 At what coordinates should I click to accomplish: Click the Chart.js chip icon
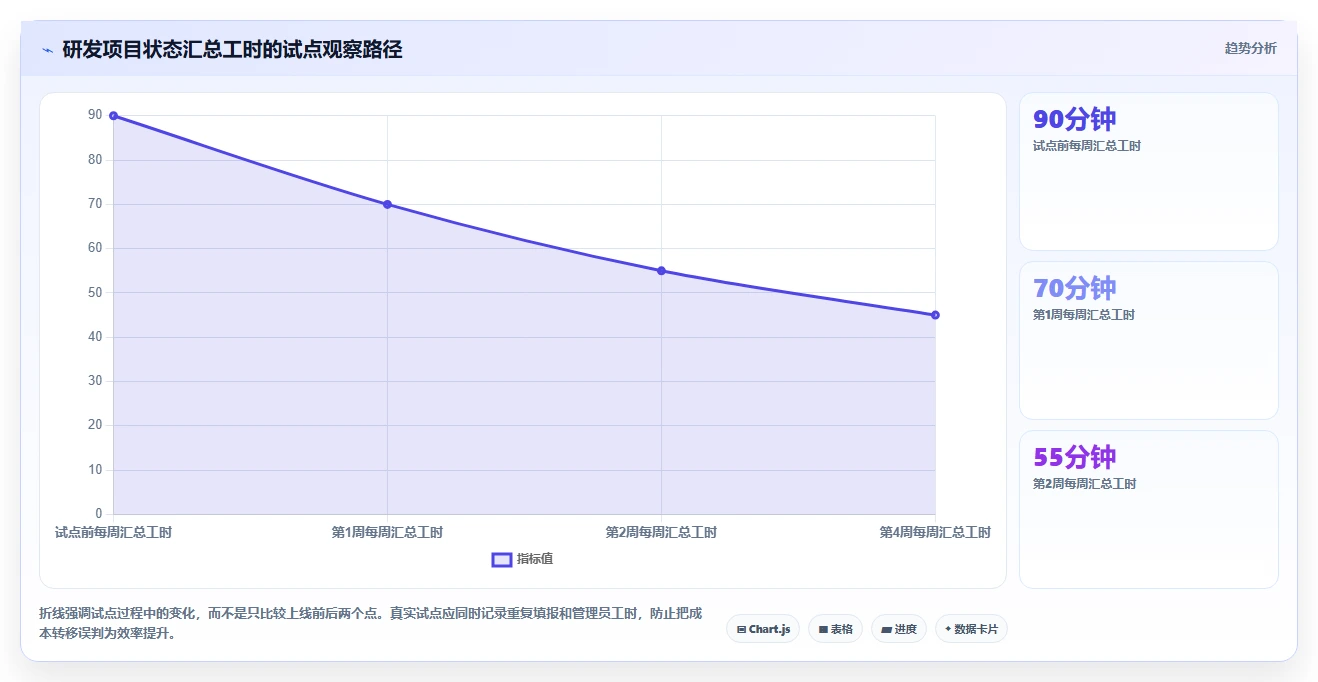(741, 630)
